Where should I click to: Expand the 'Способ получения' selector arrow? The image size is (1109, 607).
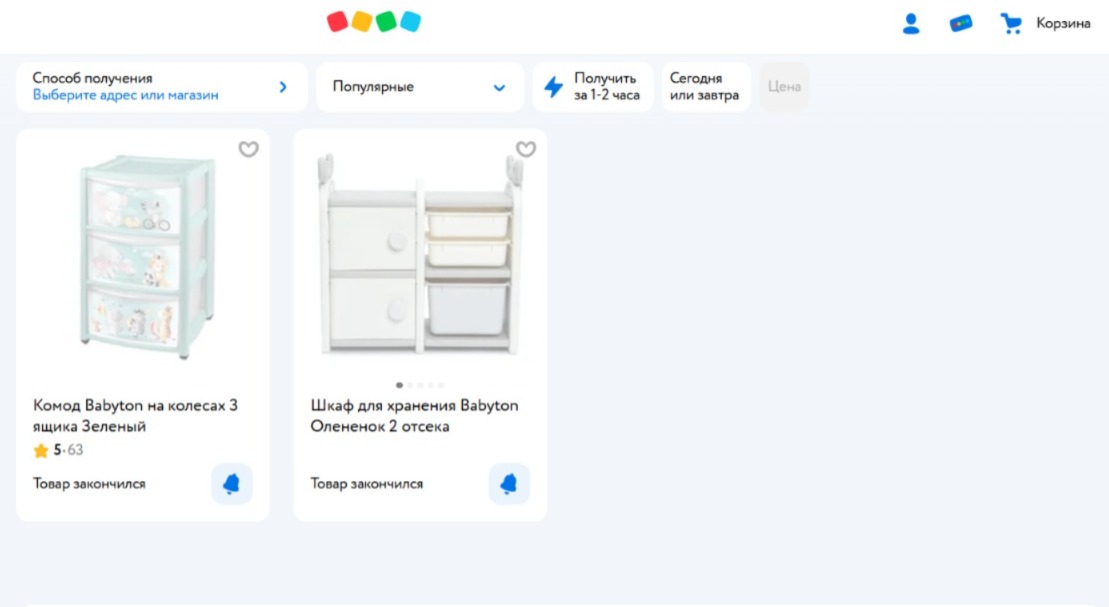point(283,87)
